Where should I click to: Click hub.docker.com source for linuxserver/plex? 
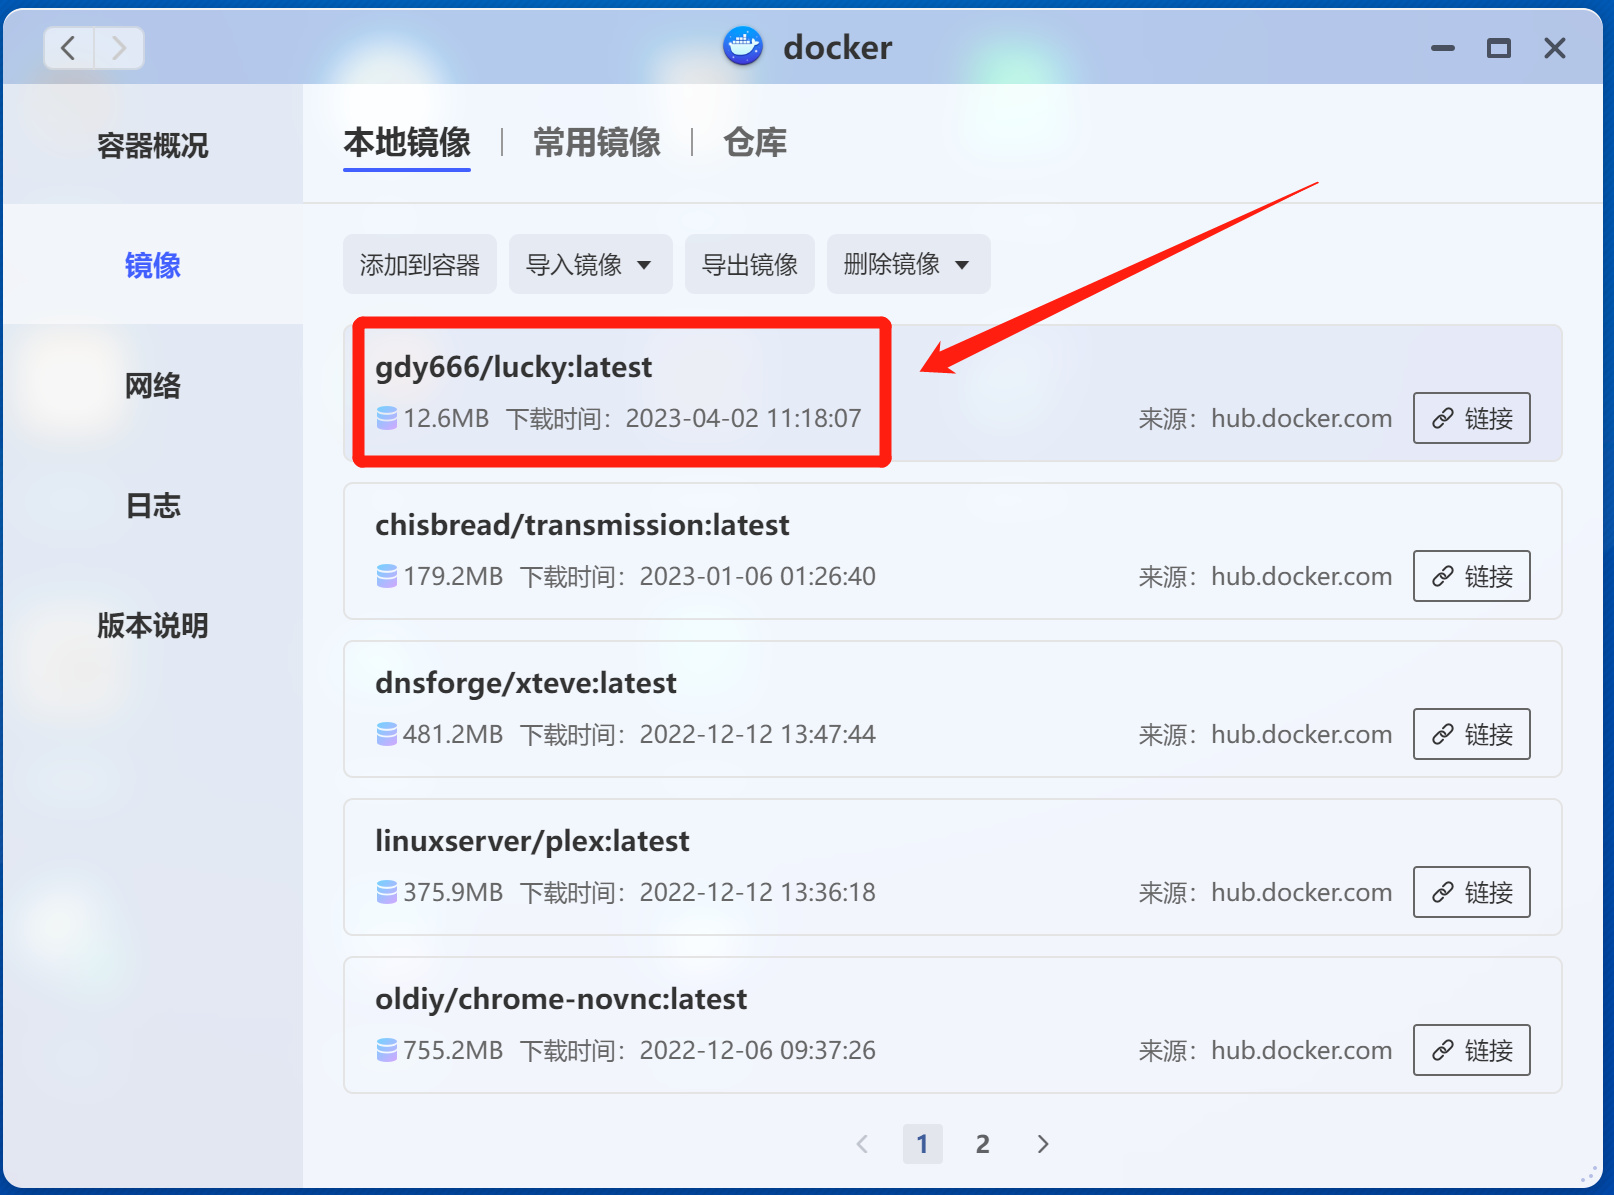(1302, 892)
